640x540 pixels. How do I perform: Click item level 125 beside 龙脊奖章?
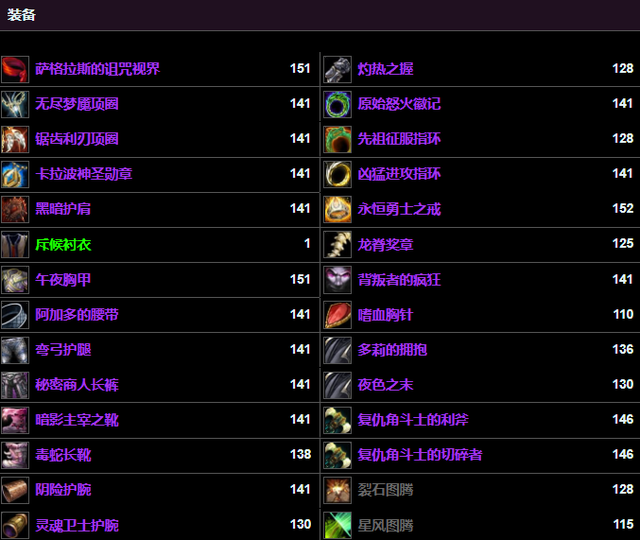click(623, 244)
